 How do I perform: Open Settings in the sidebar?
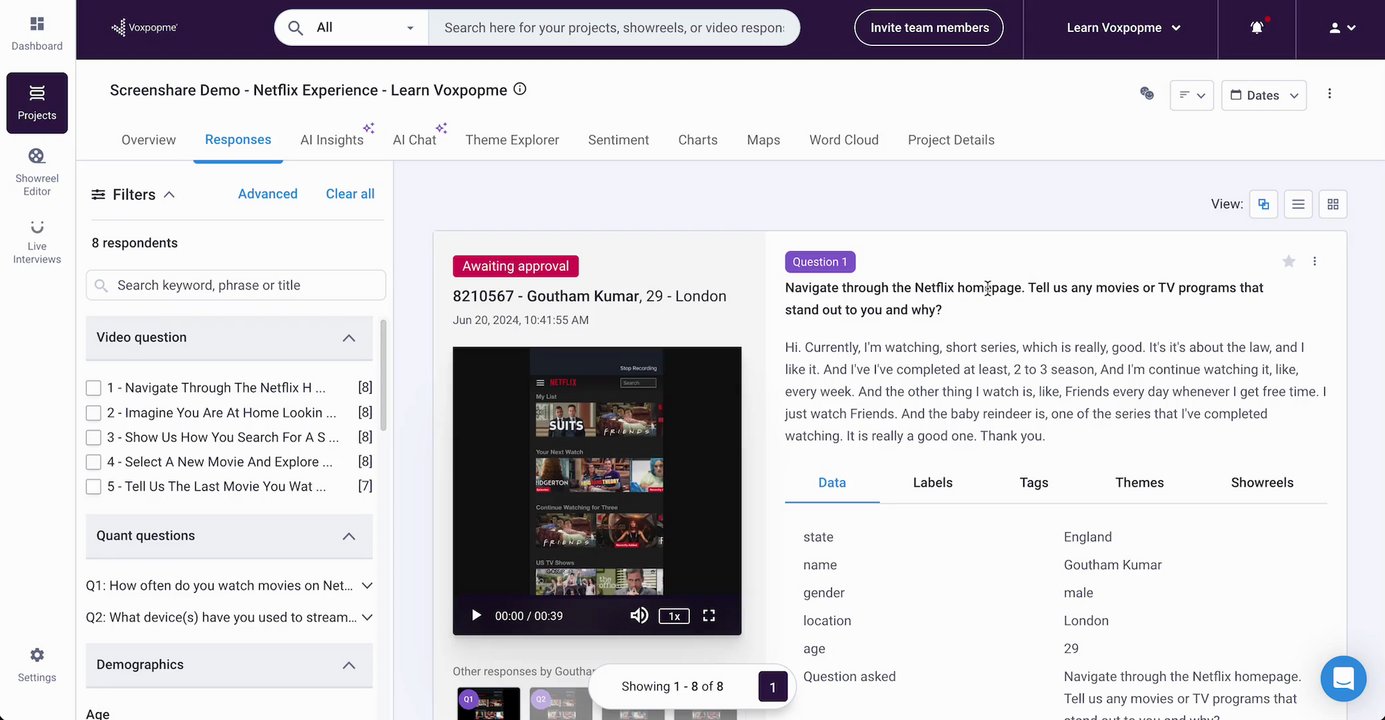click(x=37, y=665)
